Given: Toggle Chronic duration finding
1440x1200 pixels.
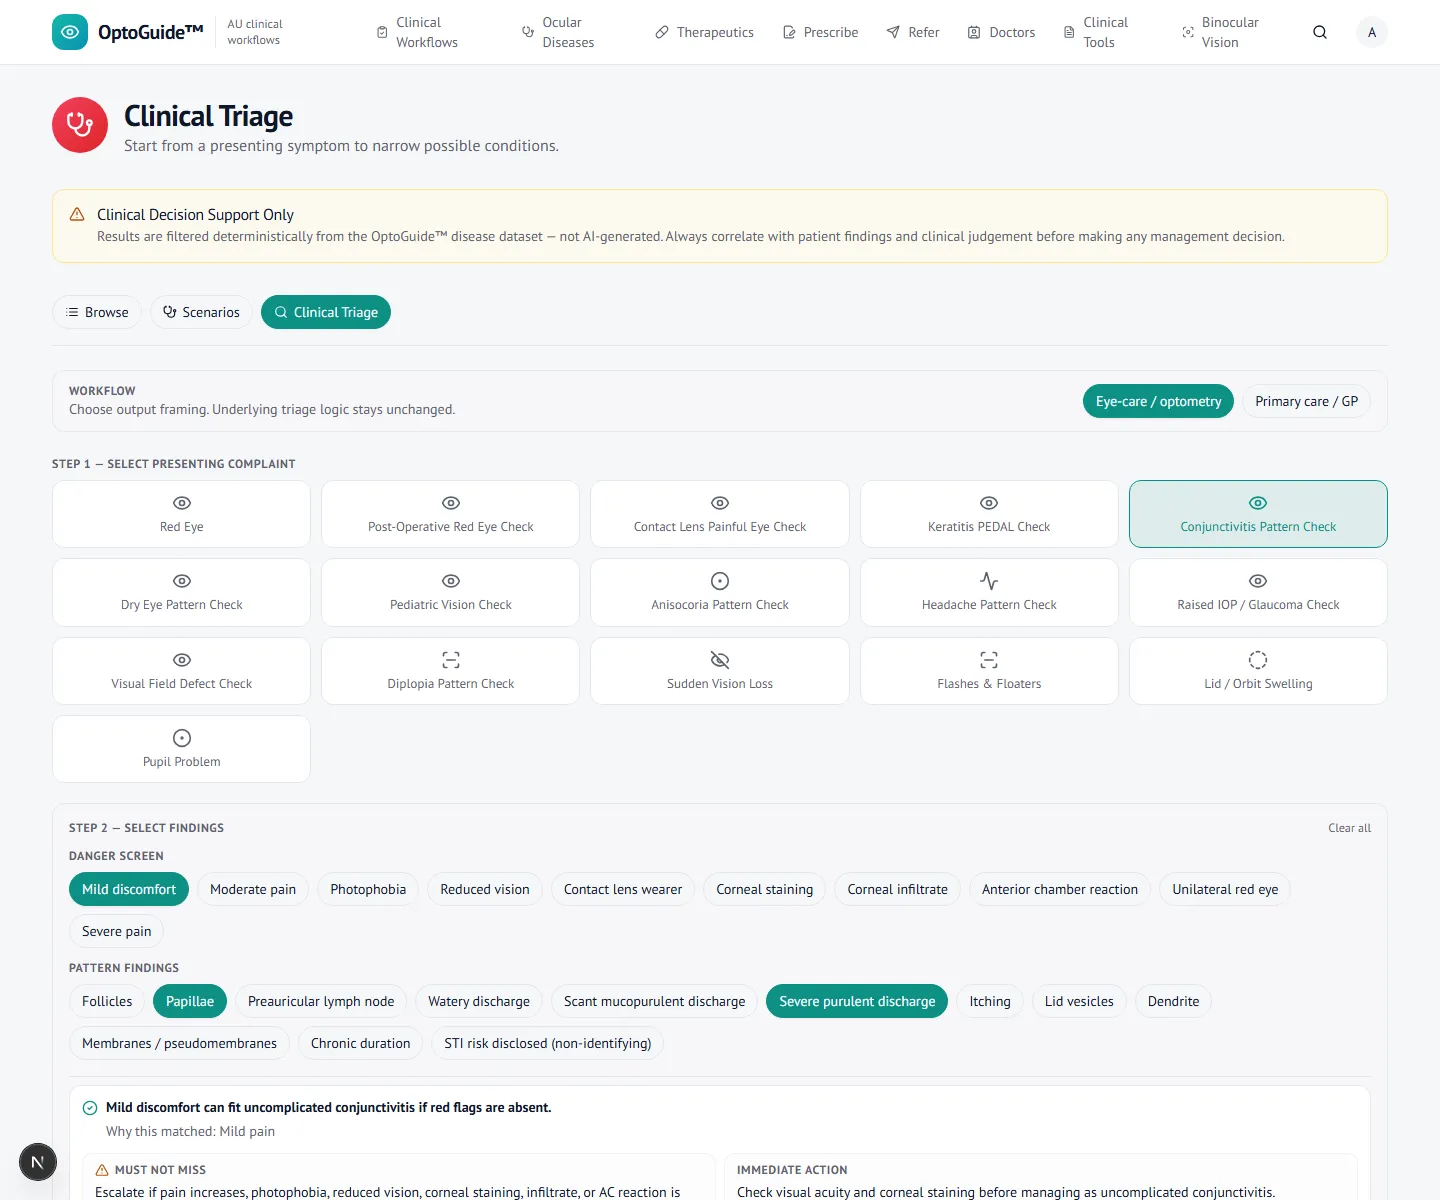Looking at the screenshot, I should (x=361, y=1043).
